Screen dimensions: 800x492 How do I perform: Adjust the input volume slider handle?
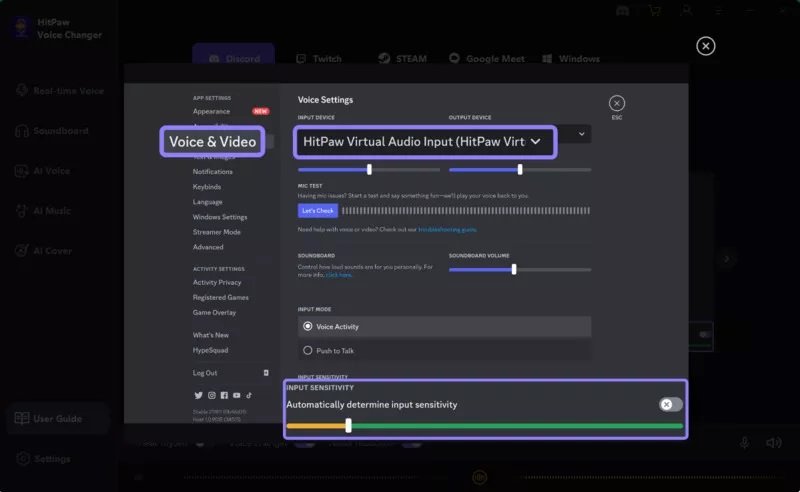[x=369, y=169]
